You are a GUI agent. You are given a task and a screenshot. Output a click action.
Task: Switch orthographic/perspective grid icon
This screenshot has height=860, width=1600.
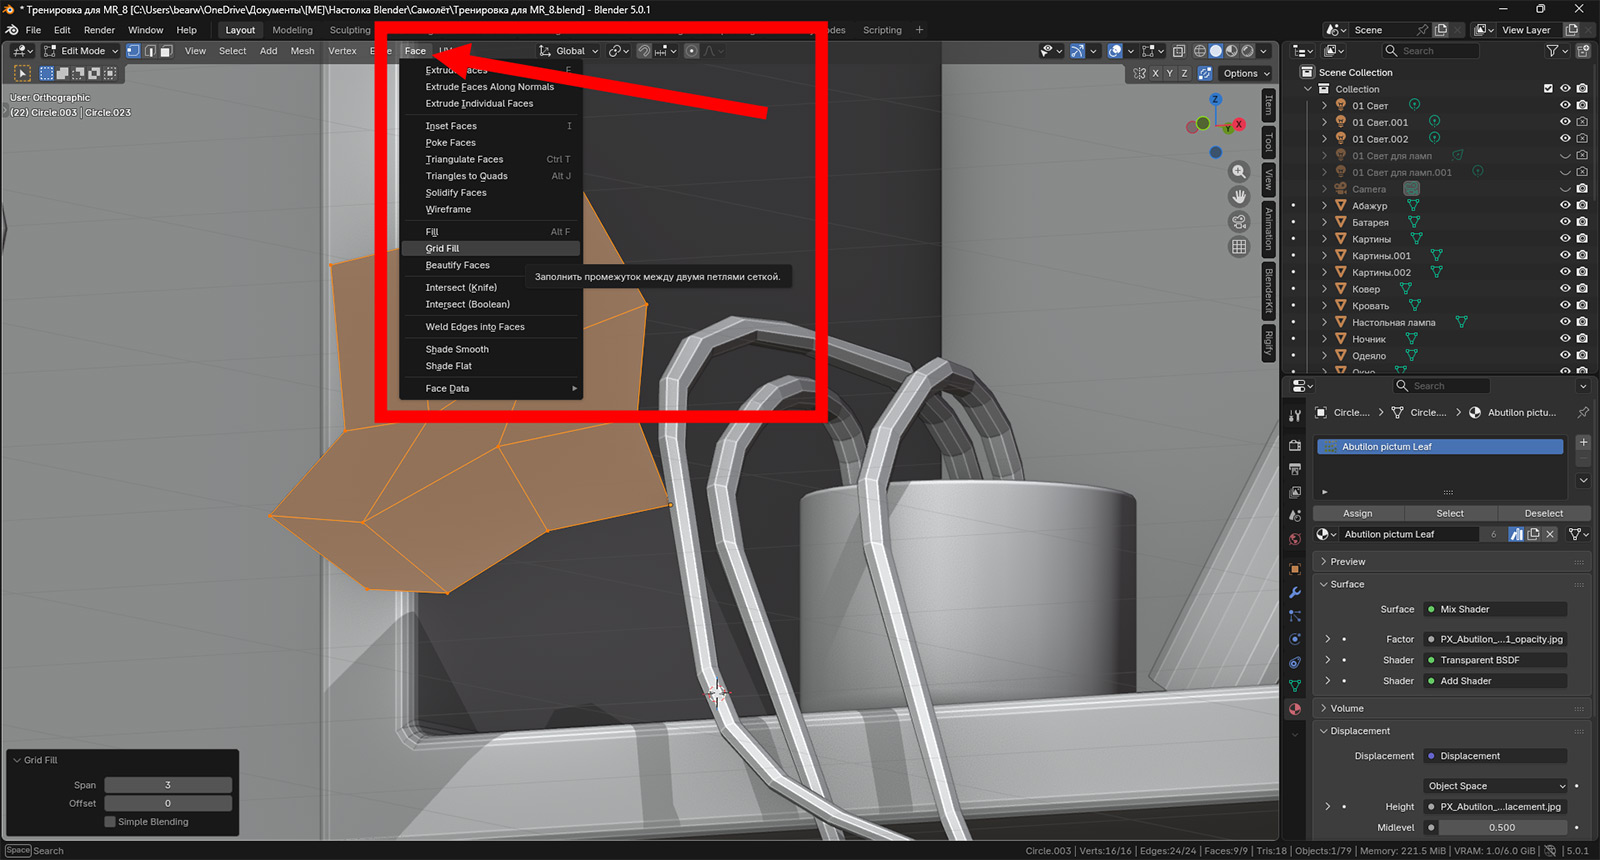tap(1239, 247)
